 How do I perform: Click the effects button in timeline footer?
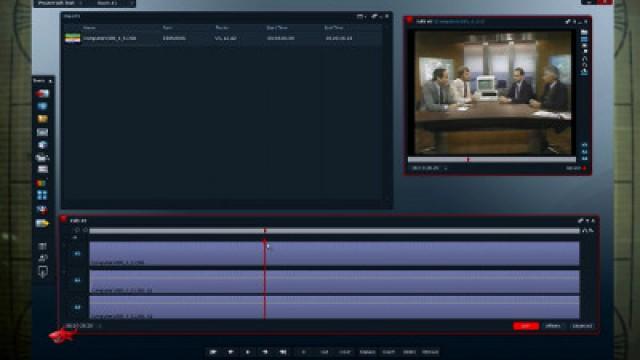(553, 326)
